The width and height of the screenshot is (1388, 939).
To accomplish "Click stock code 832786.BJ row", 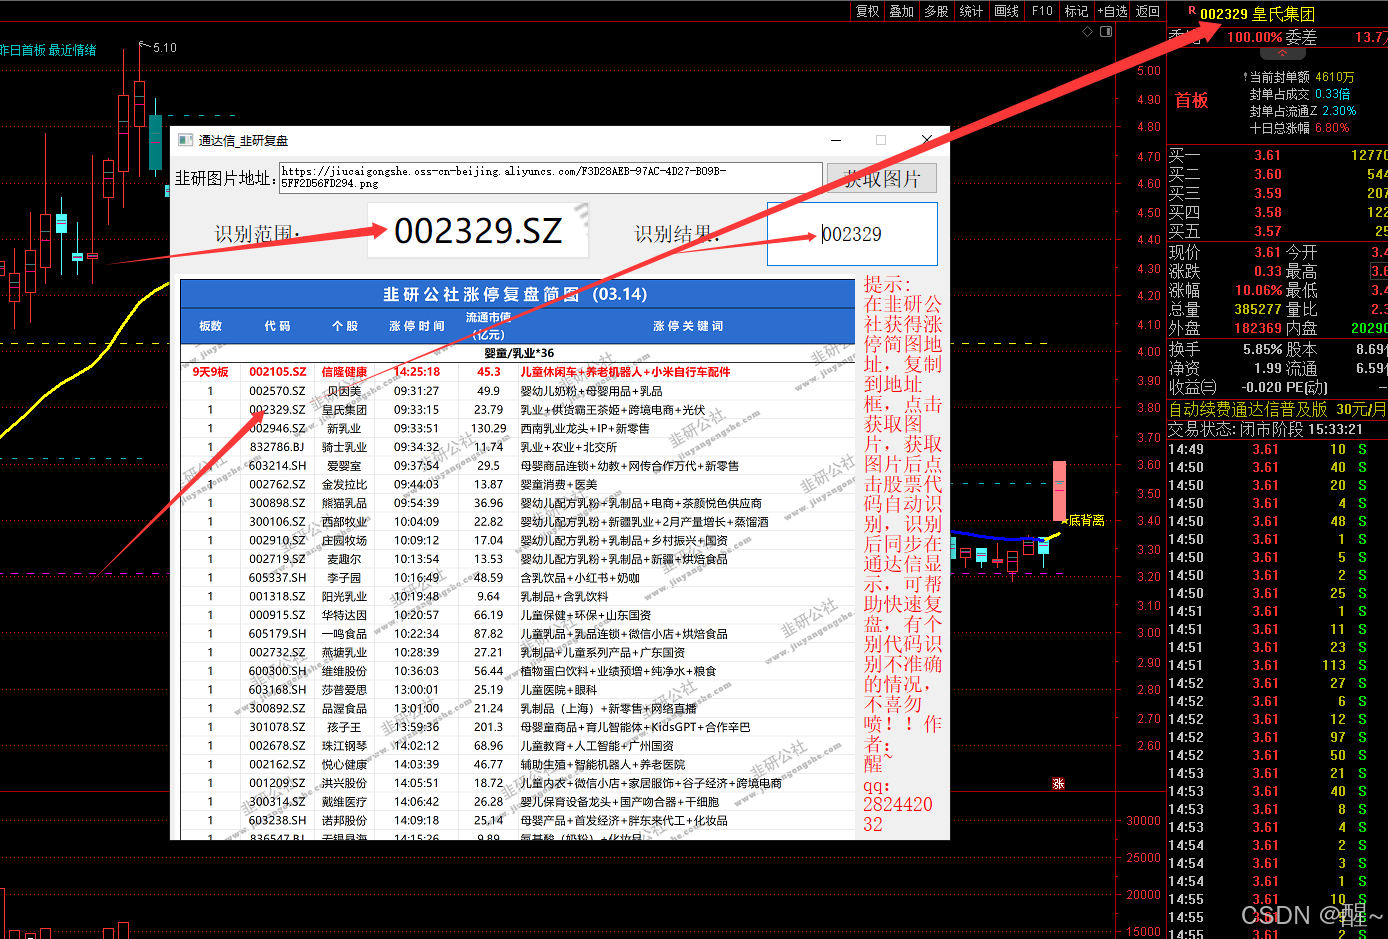I will click(x=278, y=447).
